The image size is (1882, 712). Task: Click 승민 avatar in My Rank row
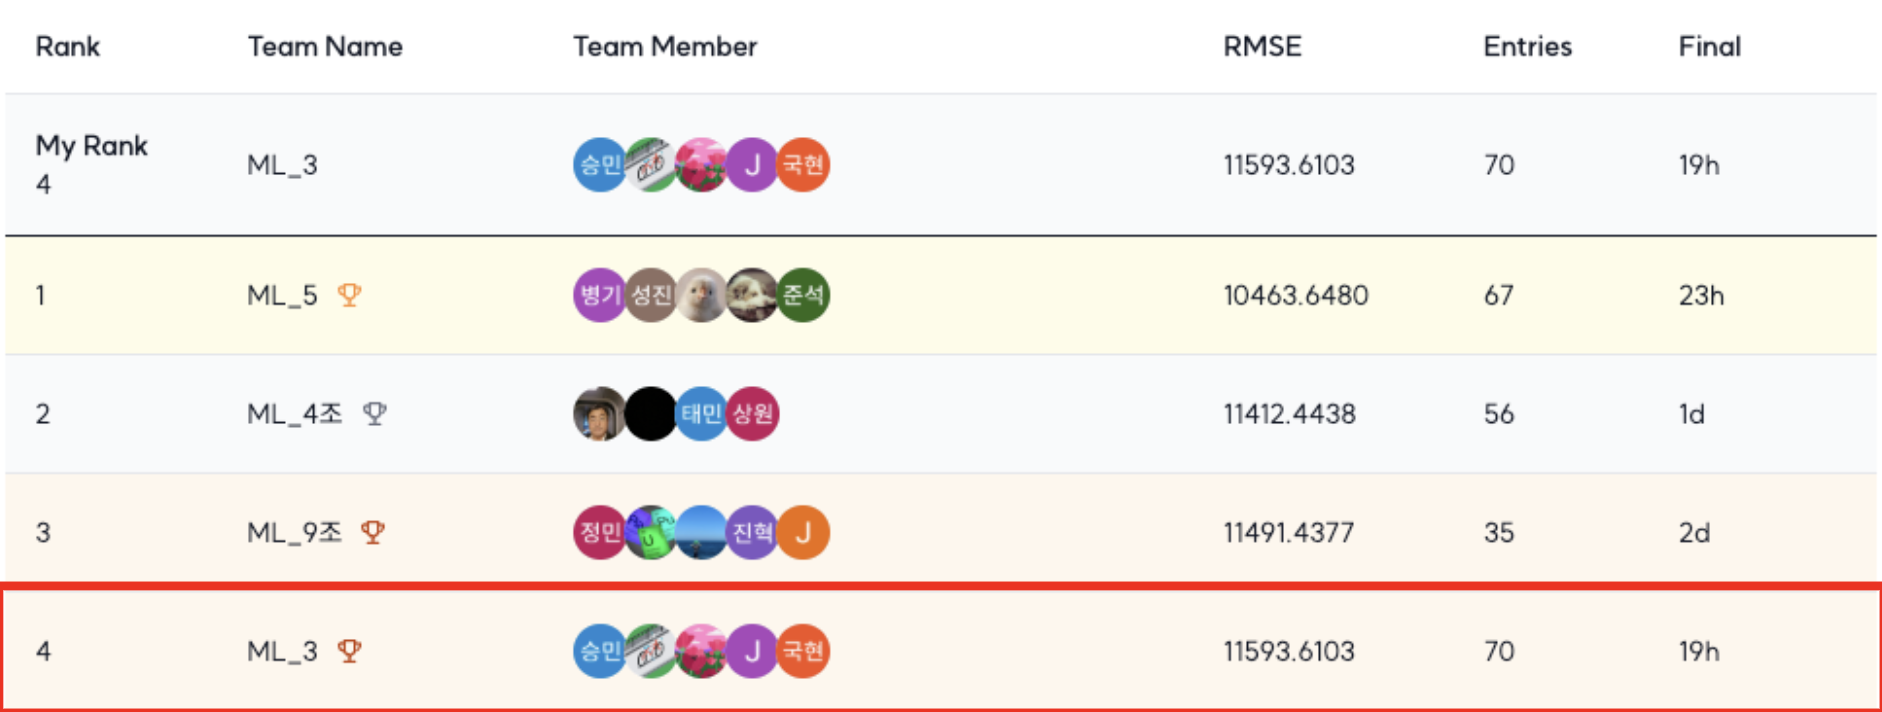[599, 164]
